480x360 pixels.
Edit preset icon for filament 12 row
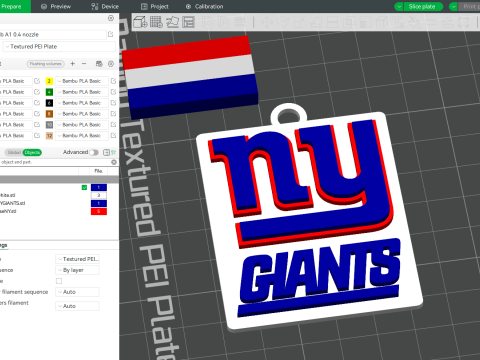[113, 136]
